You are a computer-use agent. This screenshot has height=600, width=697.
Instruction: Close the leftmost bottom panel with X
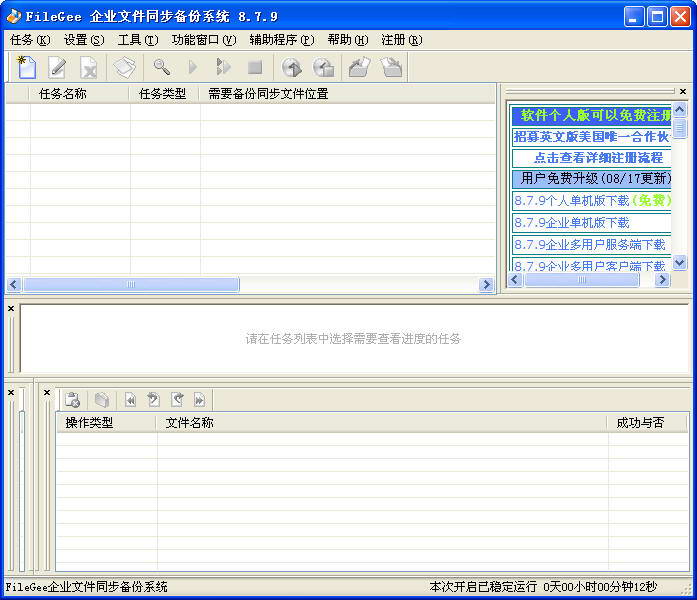click(11, 392)
